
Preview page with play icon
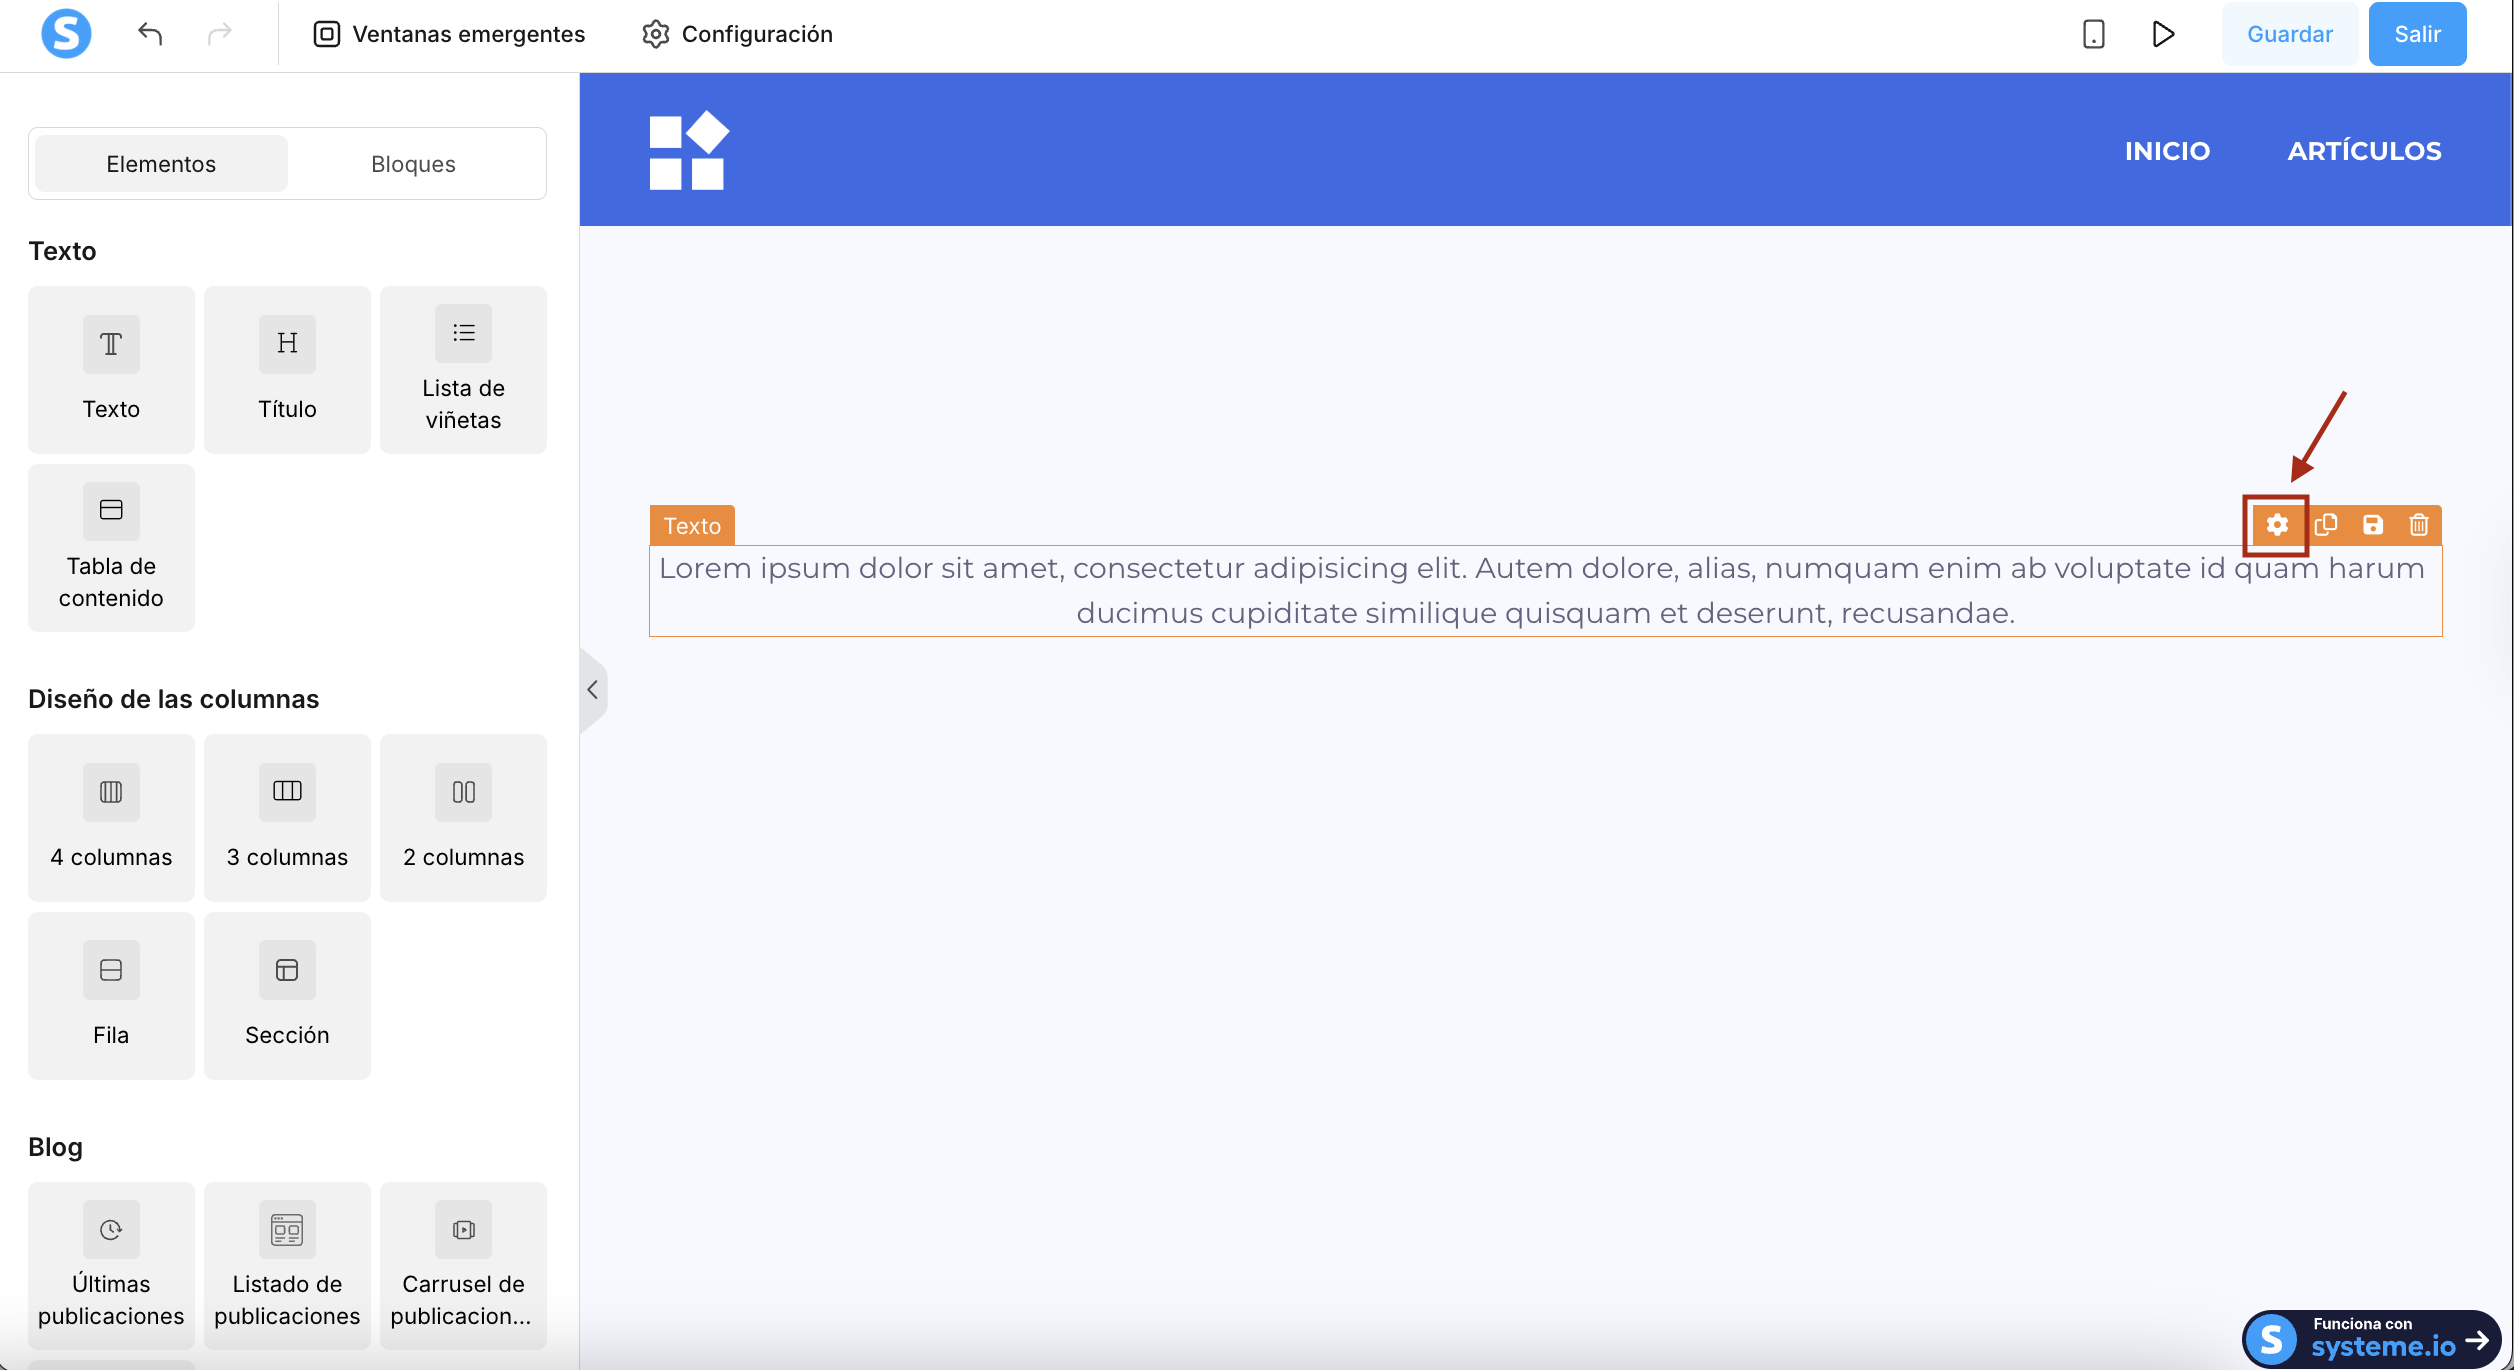2162,34
